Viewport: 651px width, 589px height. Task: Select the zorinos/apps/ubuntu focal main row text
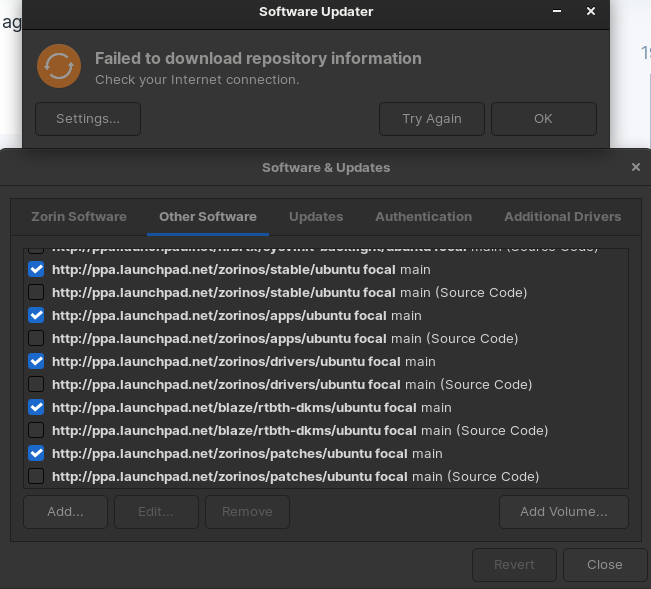click(x=237, y=316)
